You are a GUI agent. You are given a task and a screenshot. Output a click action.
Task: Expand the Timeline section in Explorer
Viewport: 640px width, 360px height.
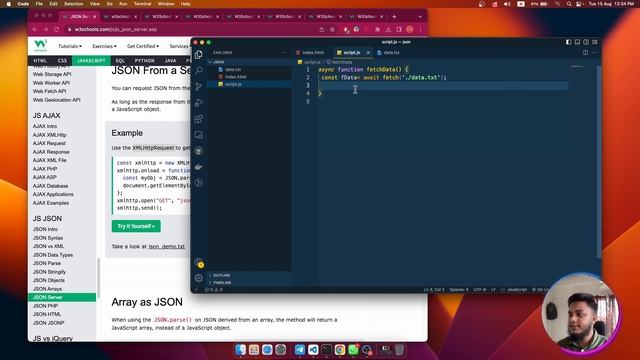pos(222,282)
